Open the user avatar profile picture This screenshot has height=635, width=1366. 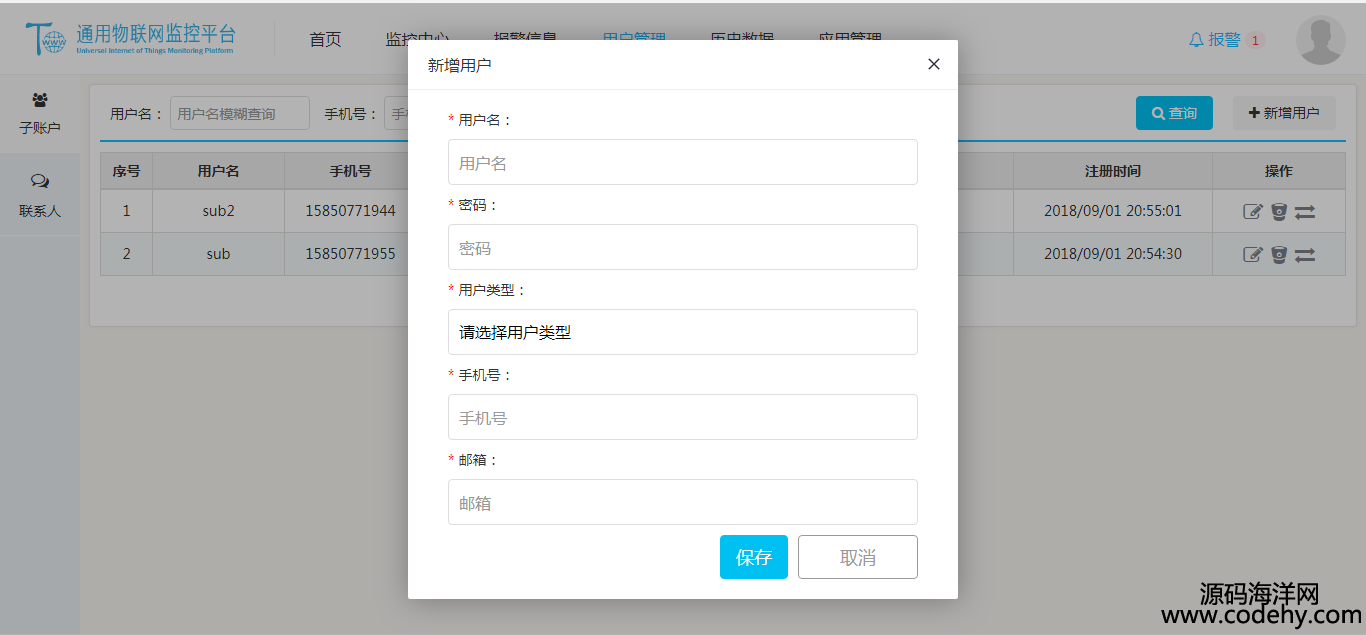(x=1320, y=40)
